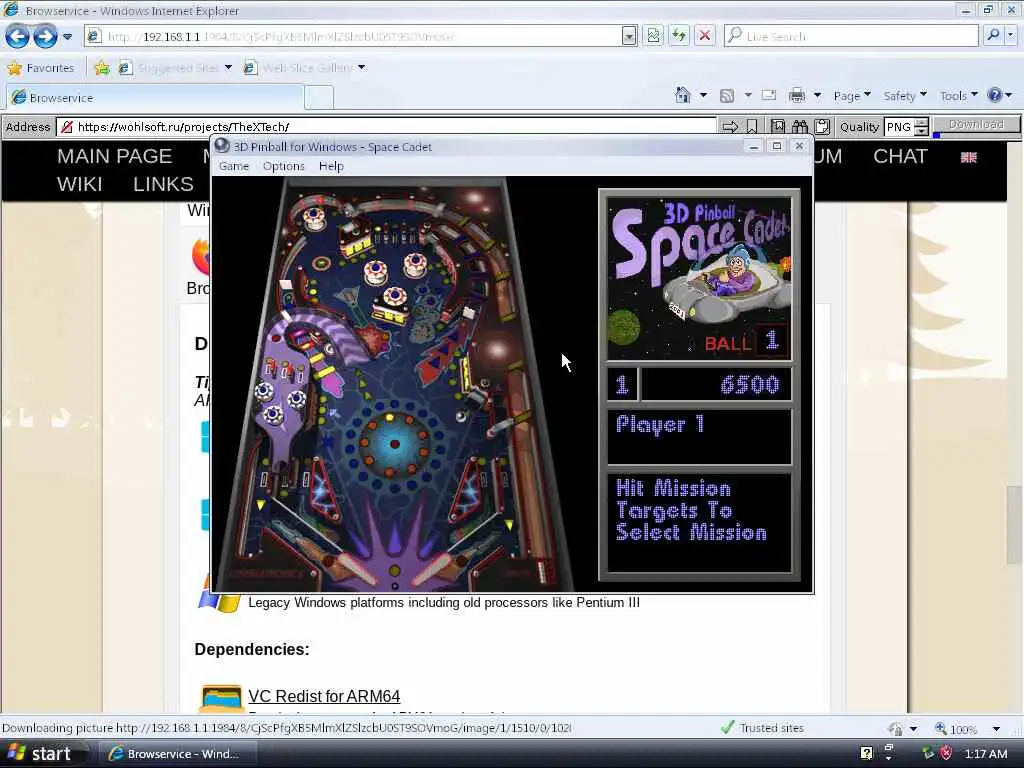Refresh the page with green arrows icon
The height and width of the screenshot is (768, 1024).
[x=679, y=36]
